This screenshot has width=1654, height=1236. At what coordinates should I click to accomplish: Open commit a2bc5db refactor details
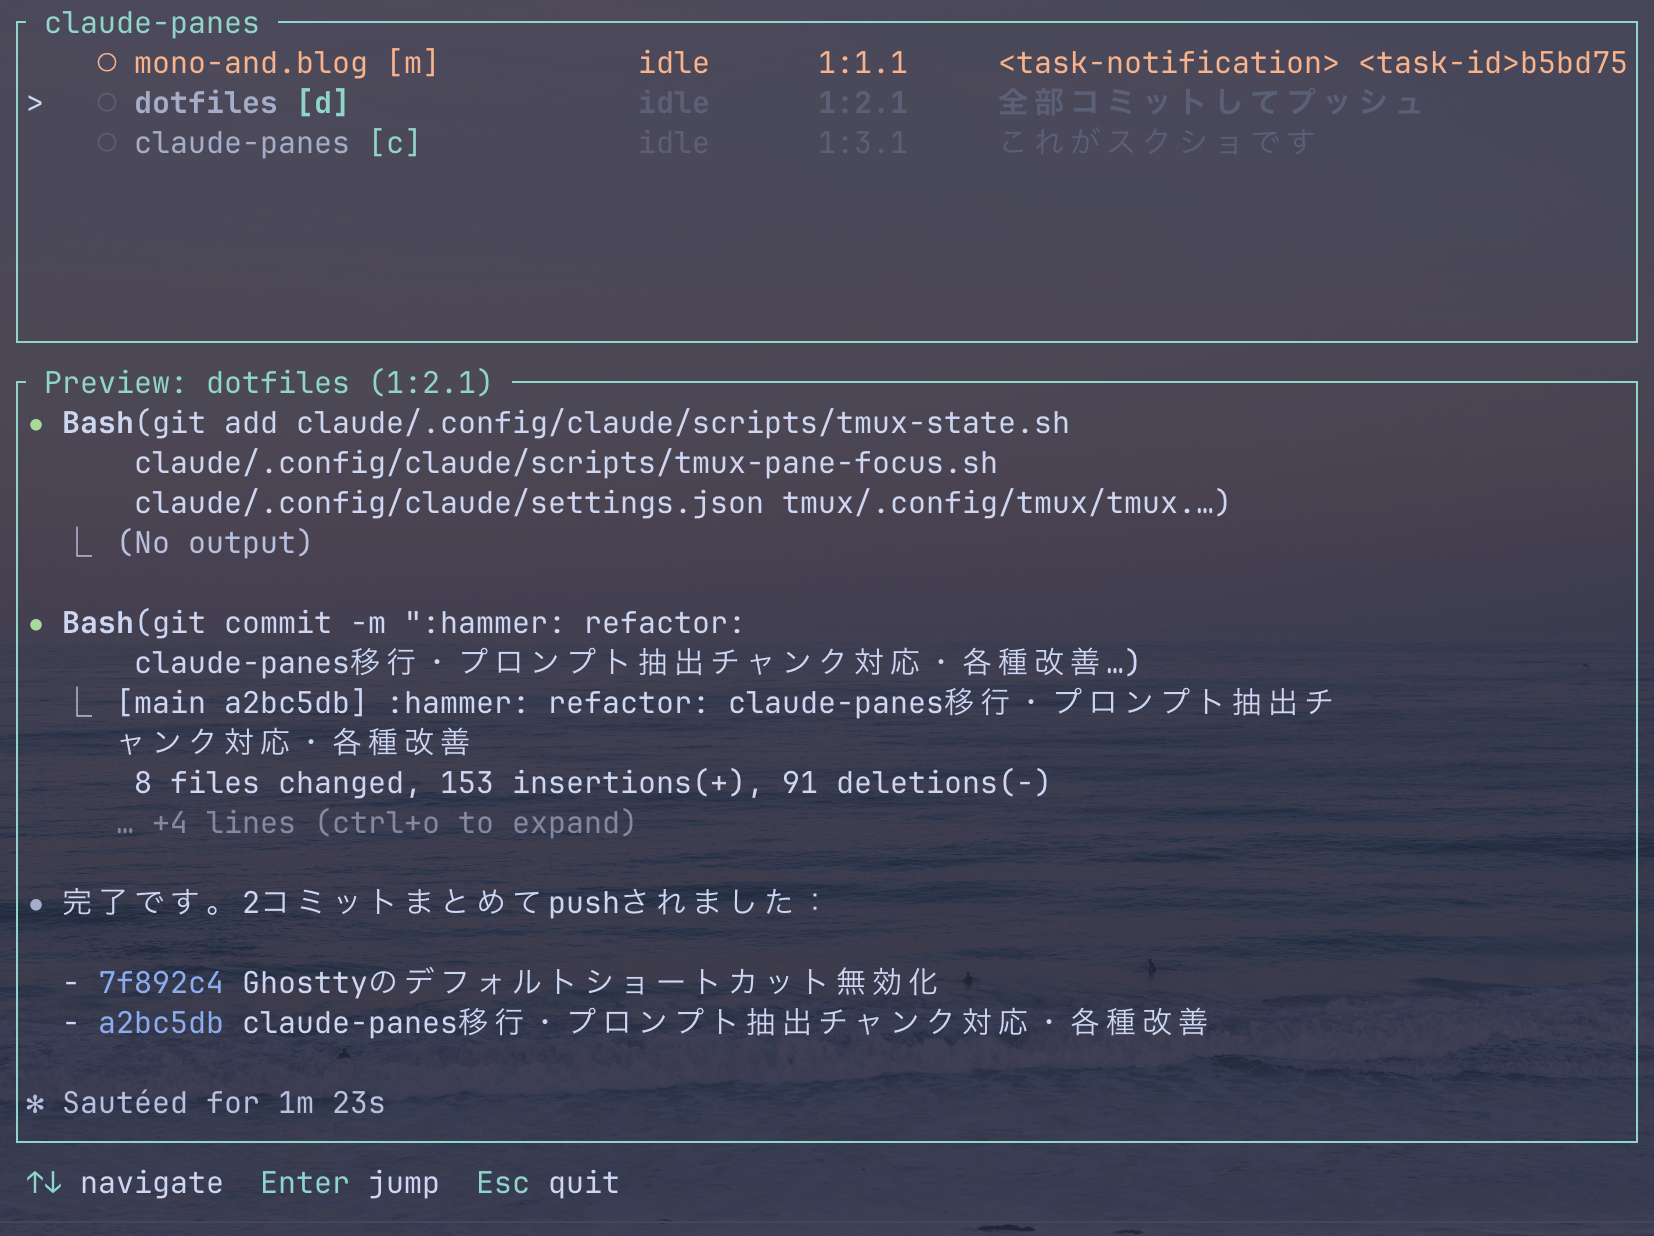(x=161, y=1022)
